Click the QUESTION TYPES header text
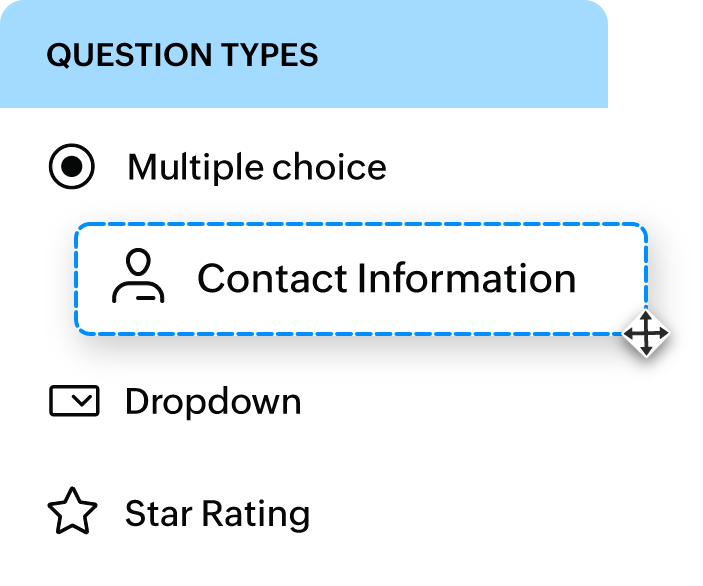This screenshot has height=586, width=703. [x=182, y=55]
